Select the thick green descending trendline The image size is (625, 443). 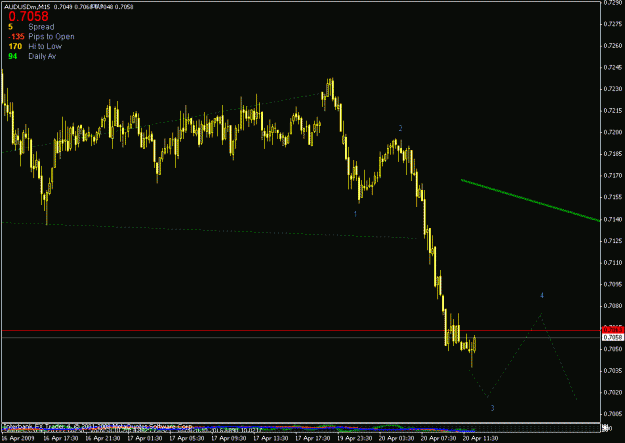(x=531, y=200)
